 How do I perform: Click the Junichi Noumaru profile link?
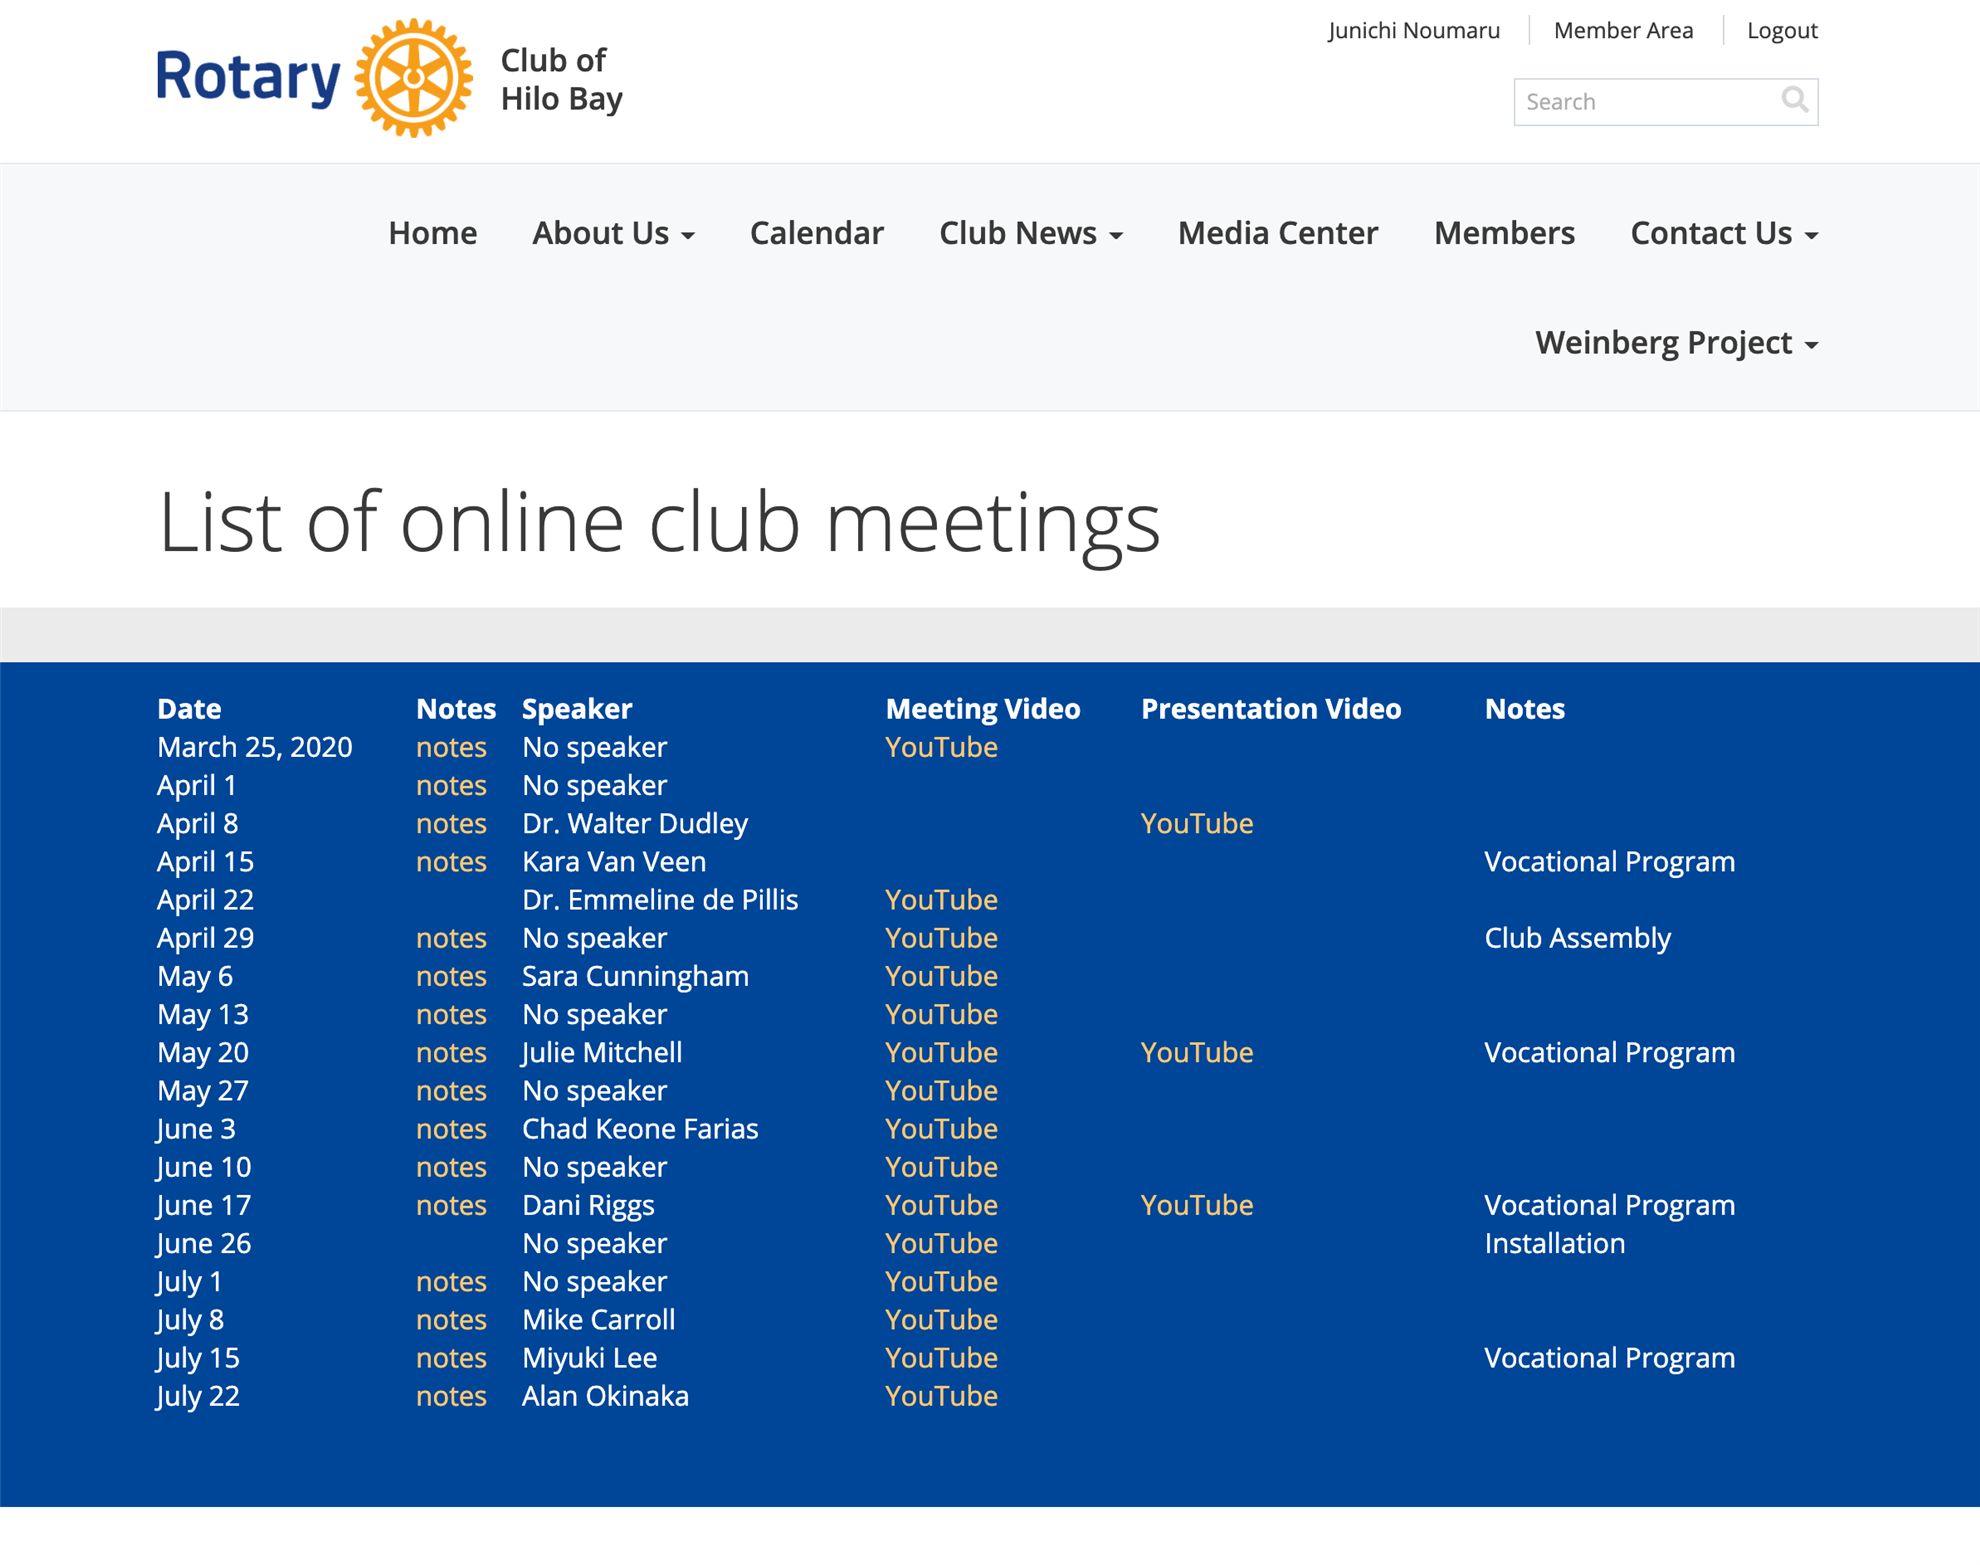click(x=1413, y=30)
